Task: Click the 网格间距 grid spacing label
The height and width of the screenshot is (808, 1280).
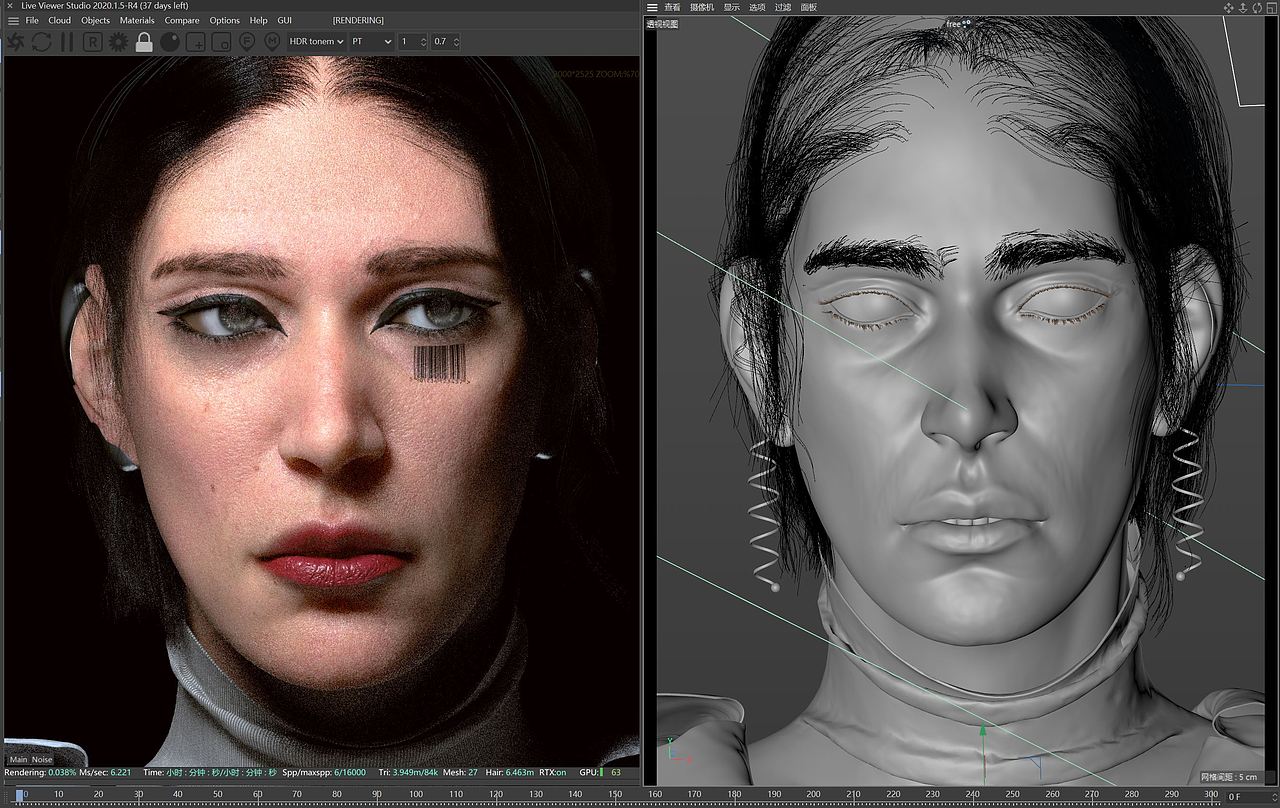Action: pos(1230,777)
